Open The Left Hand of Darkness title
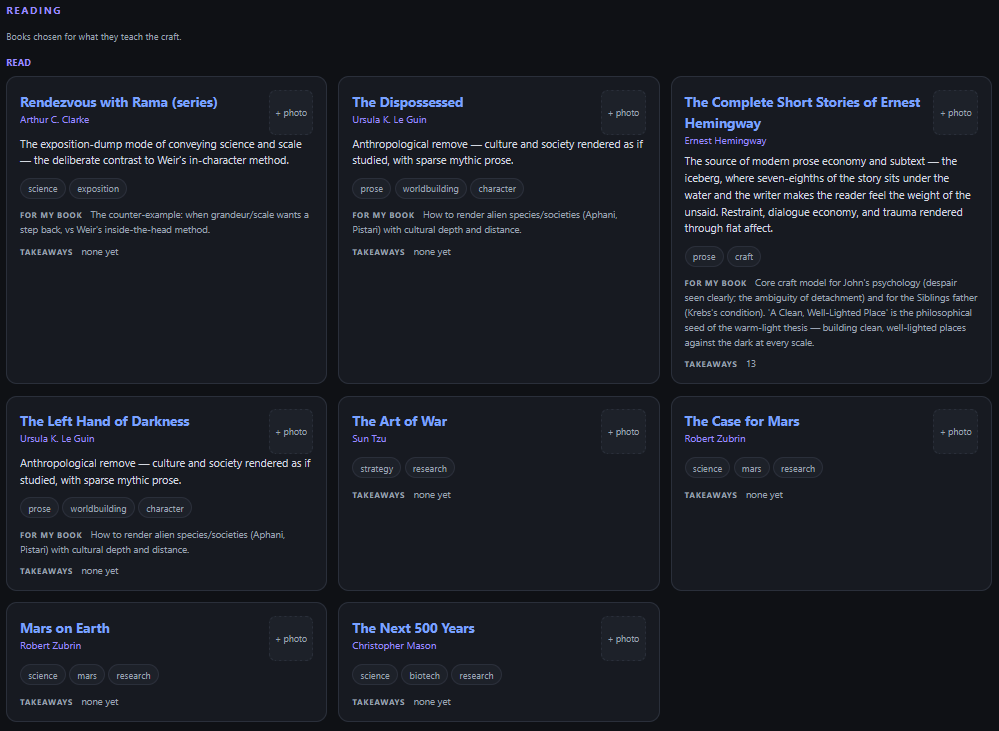The height and width of the screenshot is (731, 999). (104, 421)
